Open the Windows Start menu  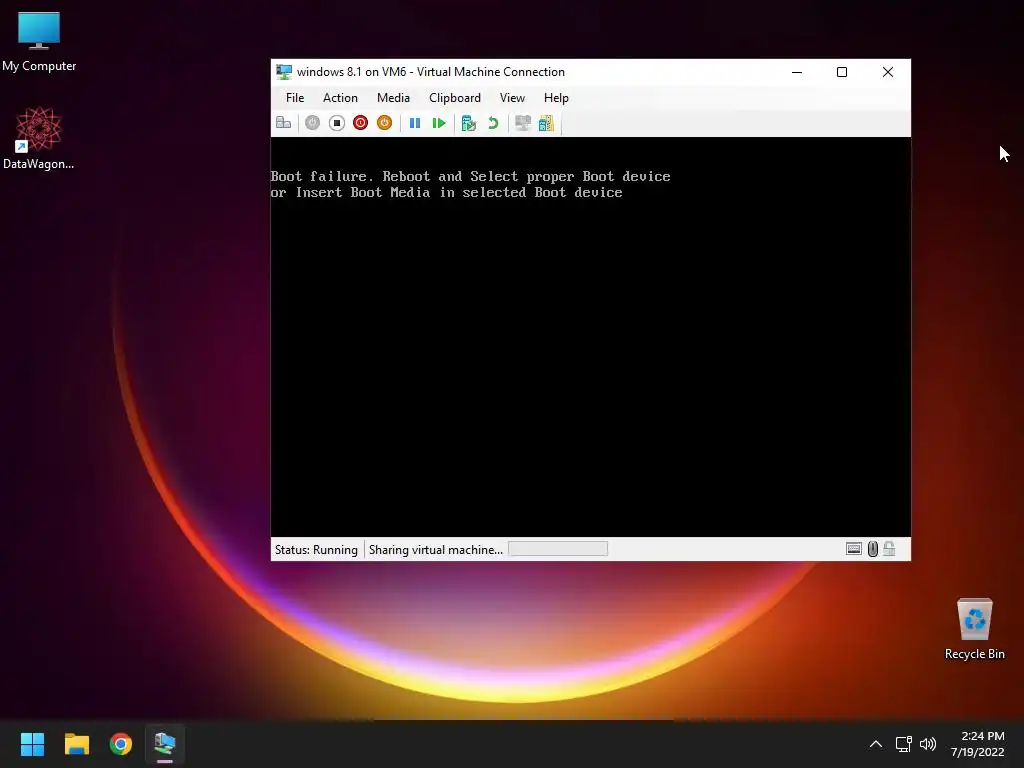32,744
